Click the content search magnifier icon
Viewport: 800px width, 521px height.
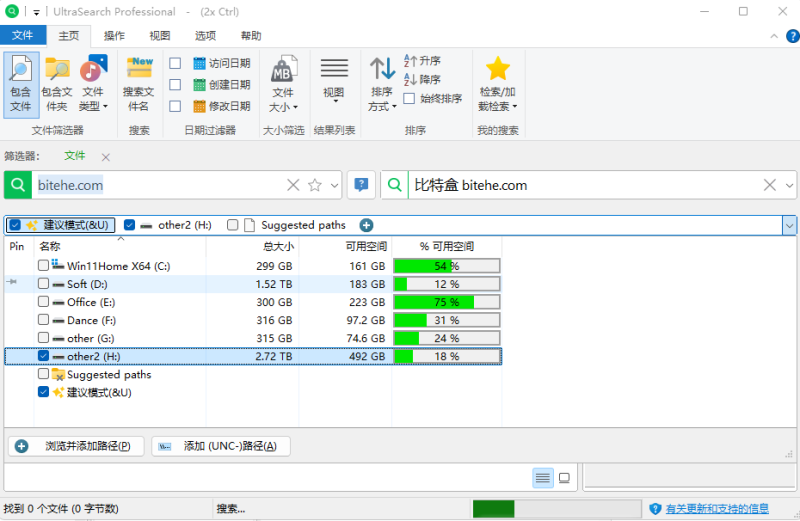tap(395, 185)
